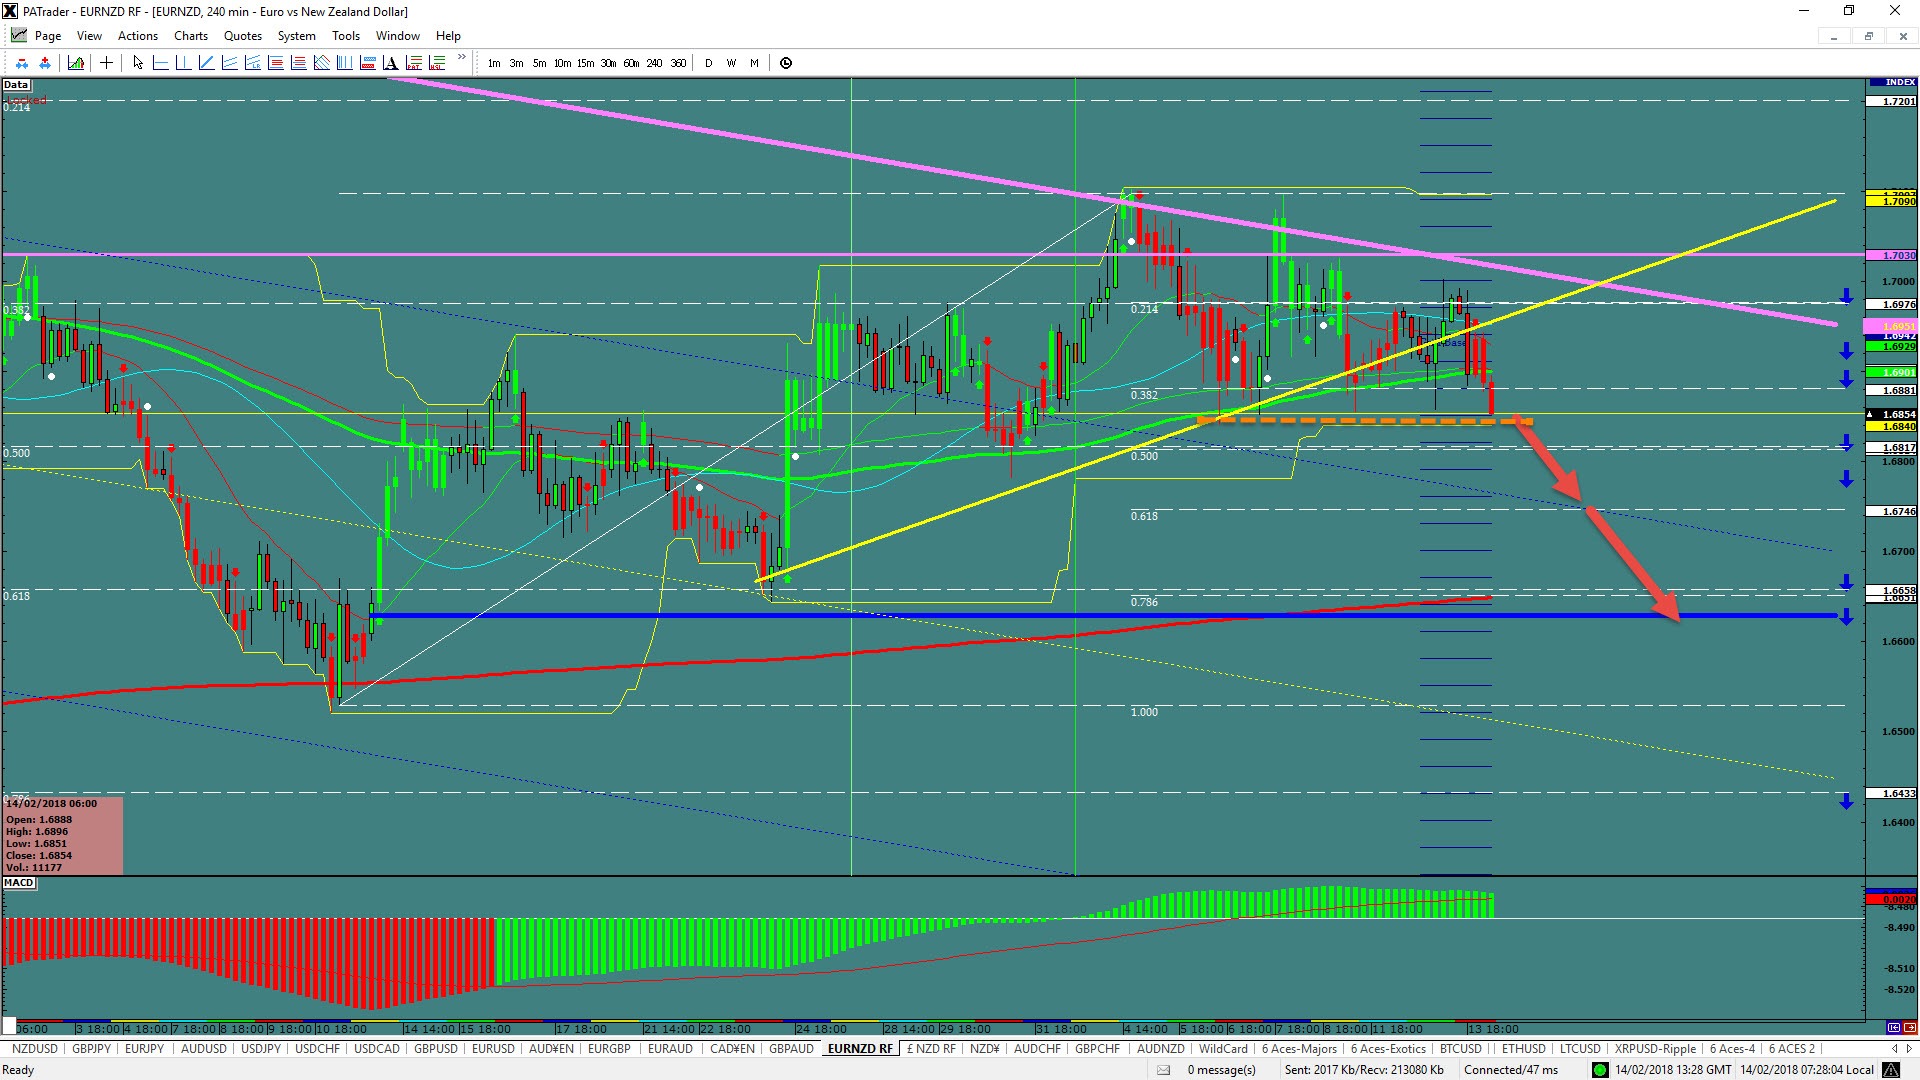
Task: Select the vertical time zones tool
Action: click(344, 63)
